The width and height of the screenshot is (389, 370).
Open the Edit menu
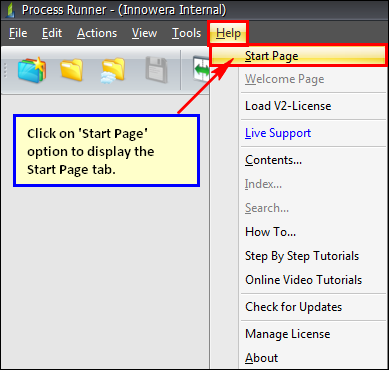[x=52, y=33]
